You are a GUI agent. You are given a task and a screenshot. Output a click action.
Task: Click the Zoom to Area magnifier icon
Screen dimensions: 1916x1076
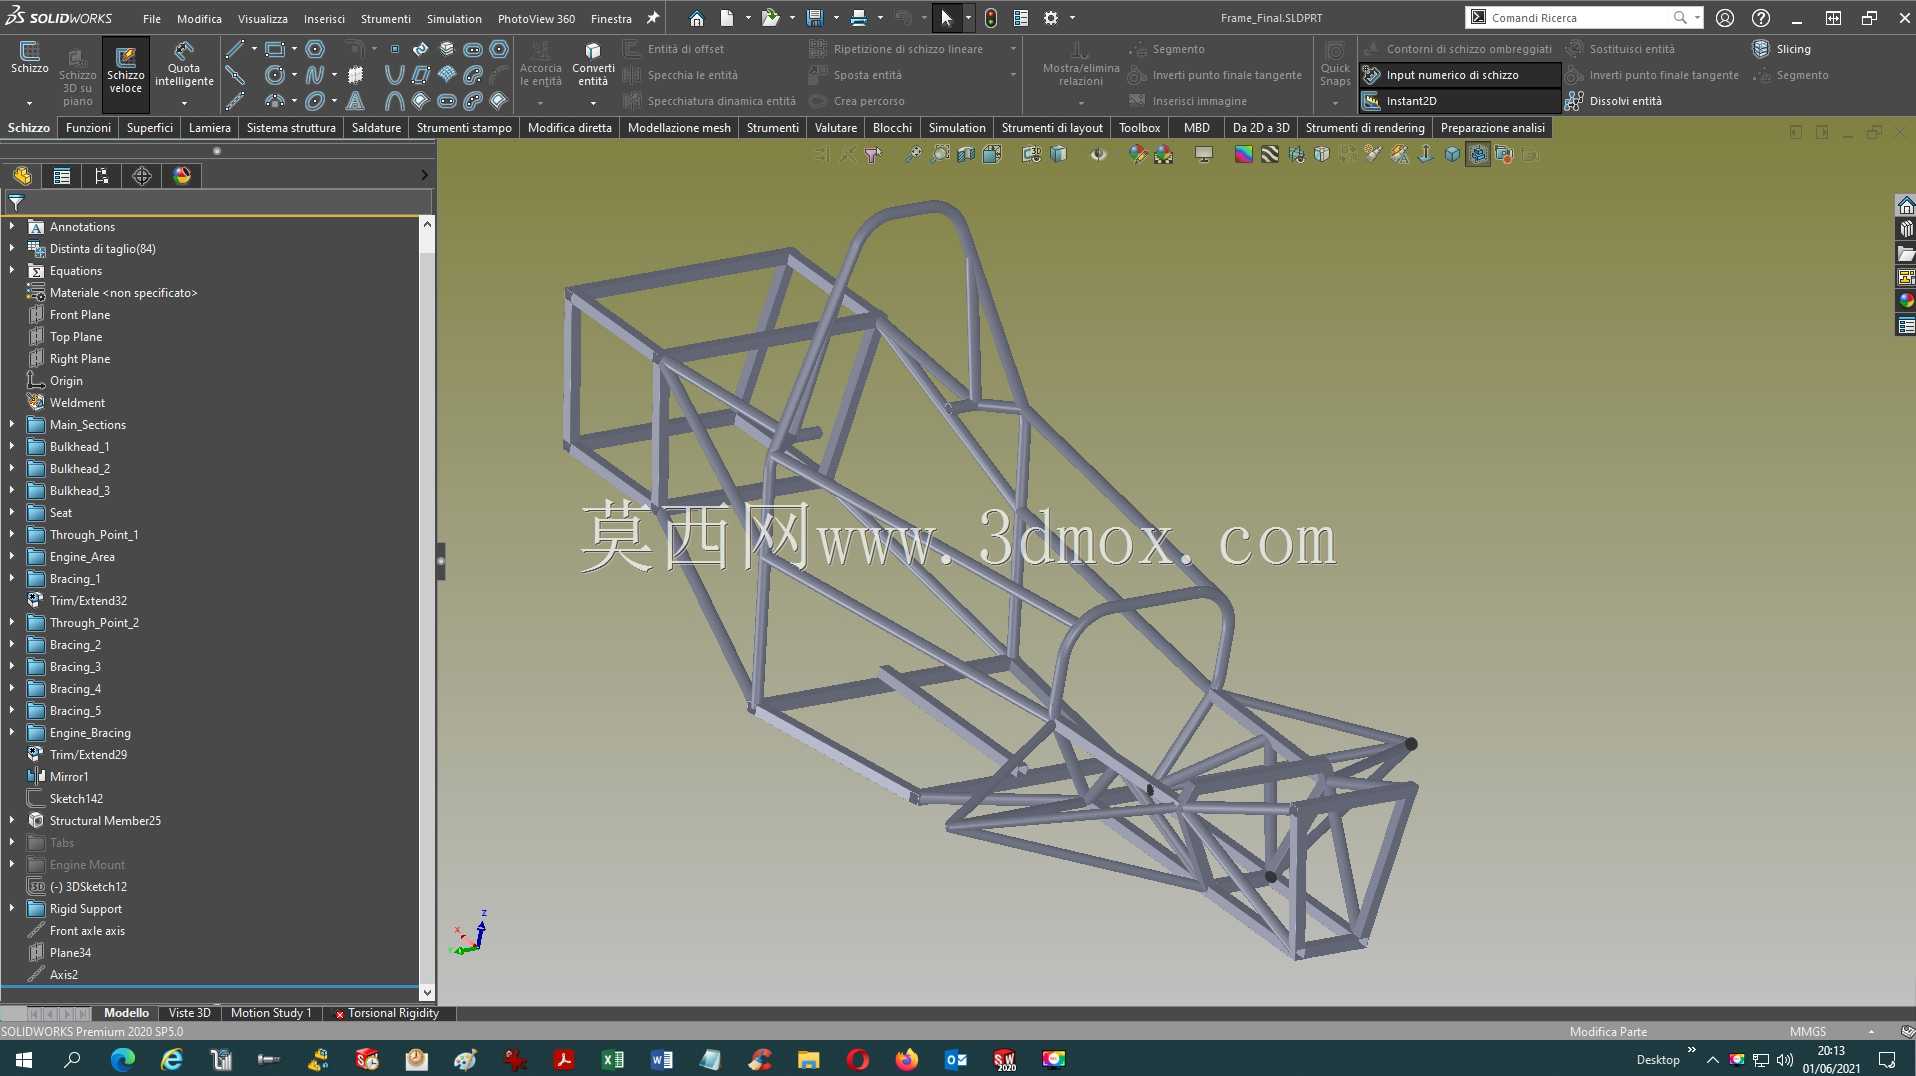(940, 154)
